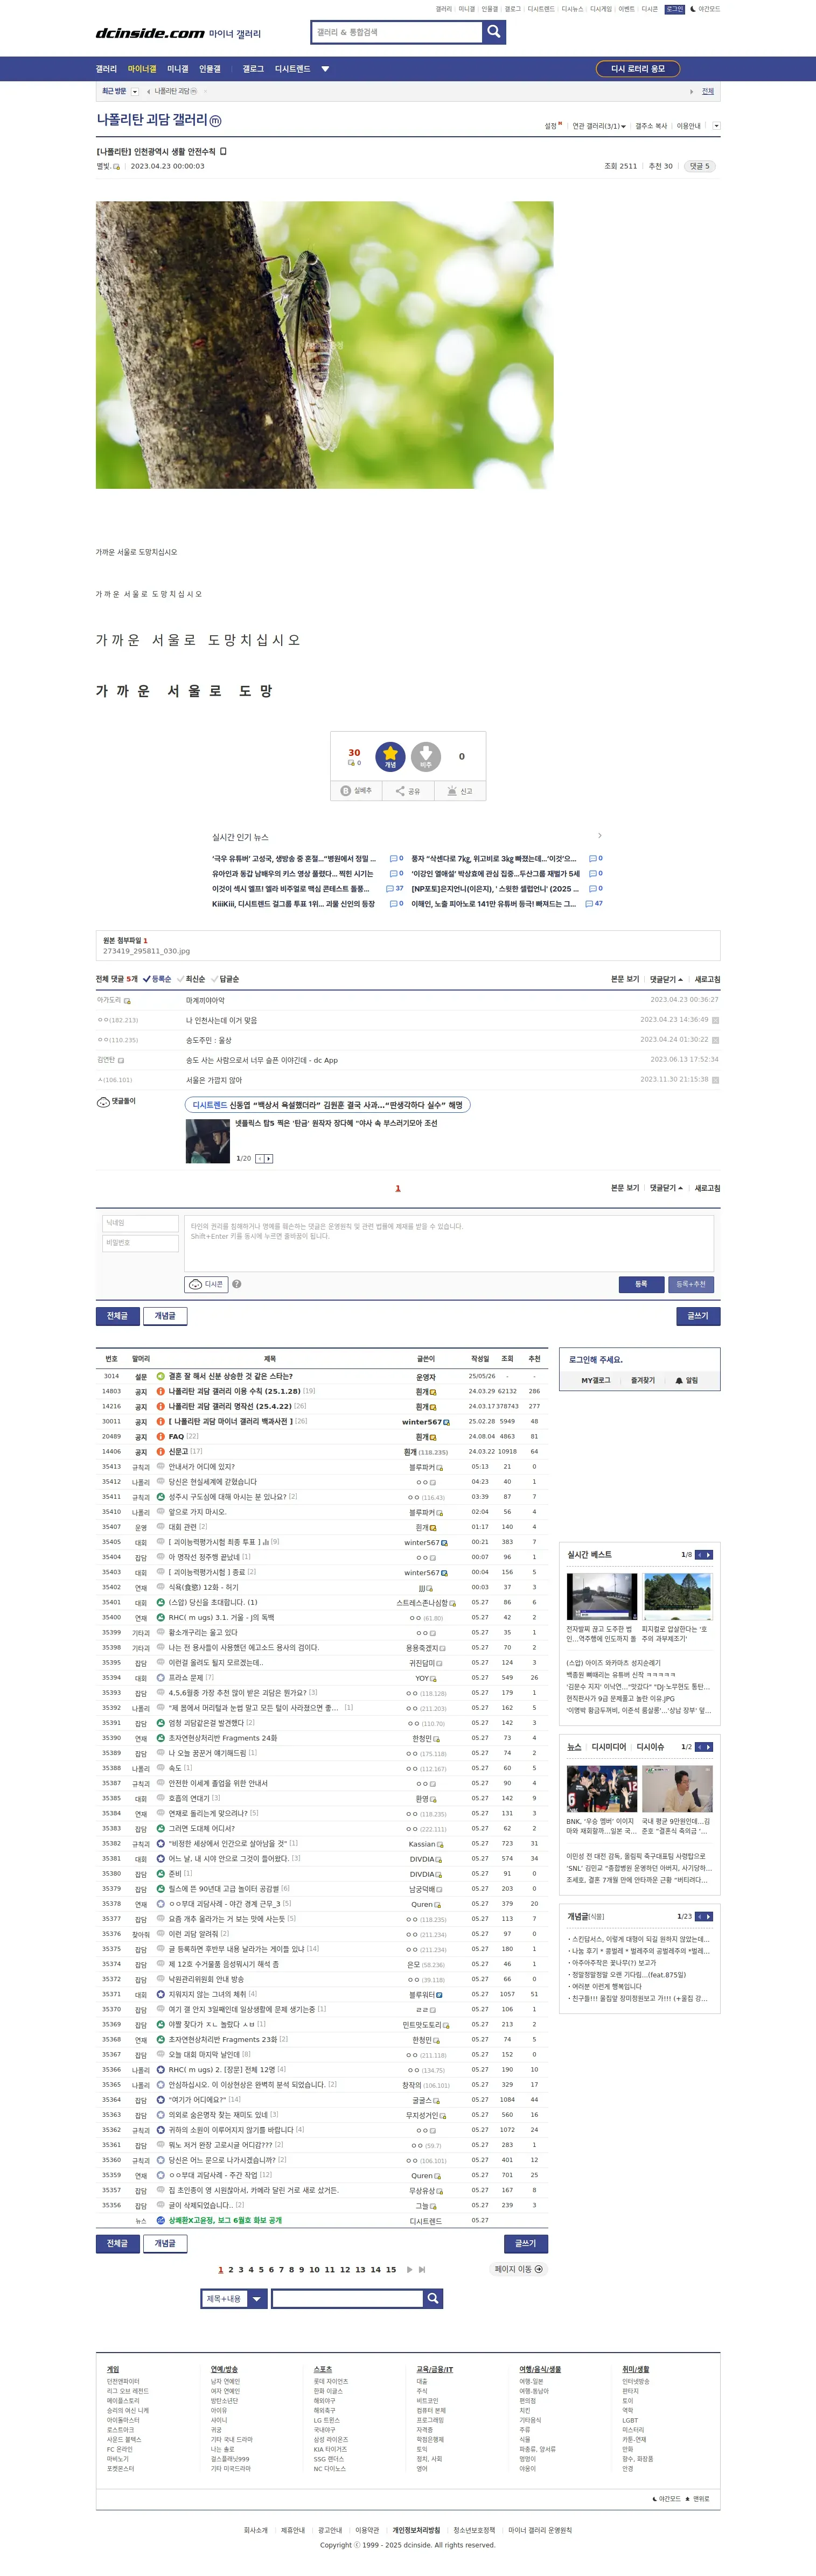Go to page 2 in pagination
The width and height of the screenshot is (816, 2576).
pos(230,2270)
